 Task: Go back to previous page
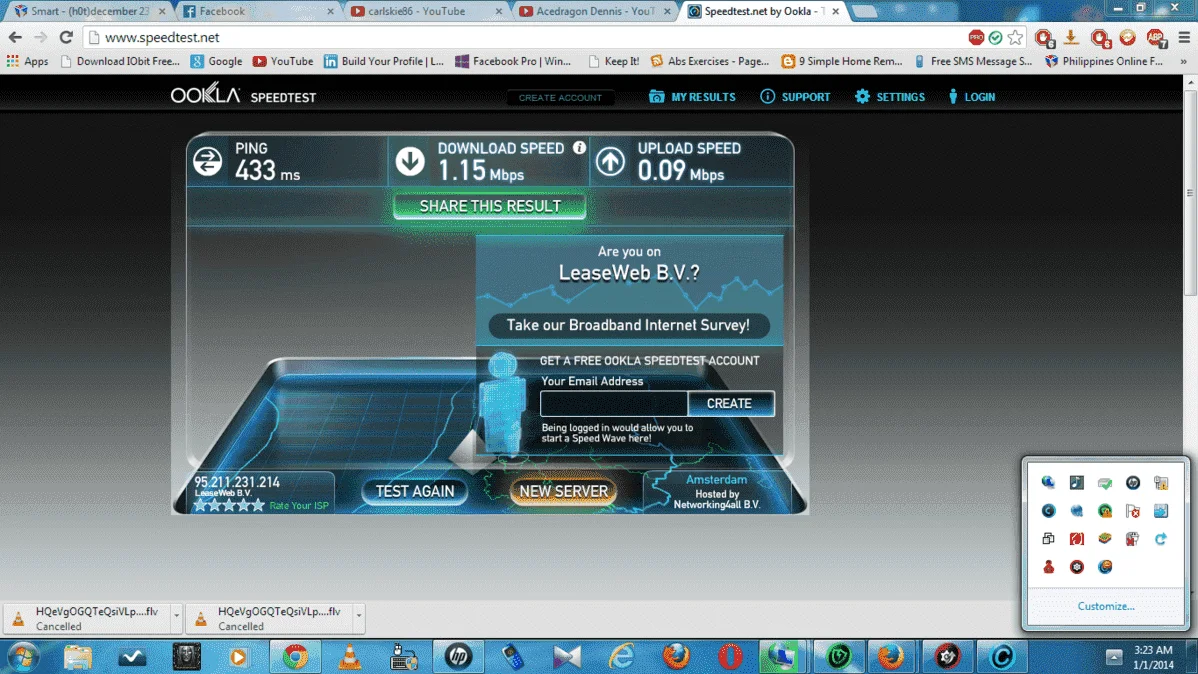click(15, 37)
